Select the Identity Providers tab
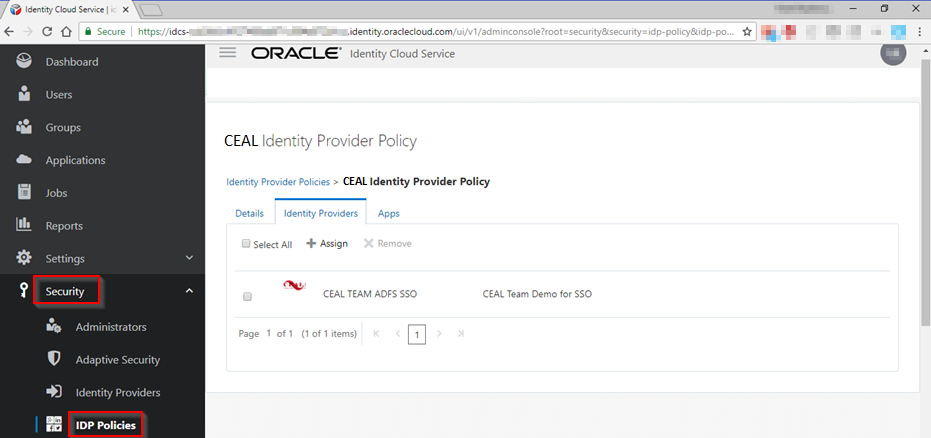Image resolution: width=931 pixels, height=438 pixels. tap(321, 213)
